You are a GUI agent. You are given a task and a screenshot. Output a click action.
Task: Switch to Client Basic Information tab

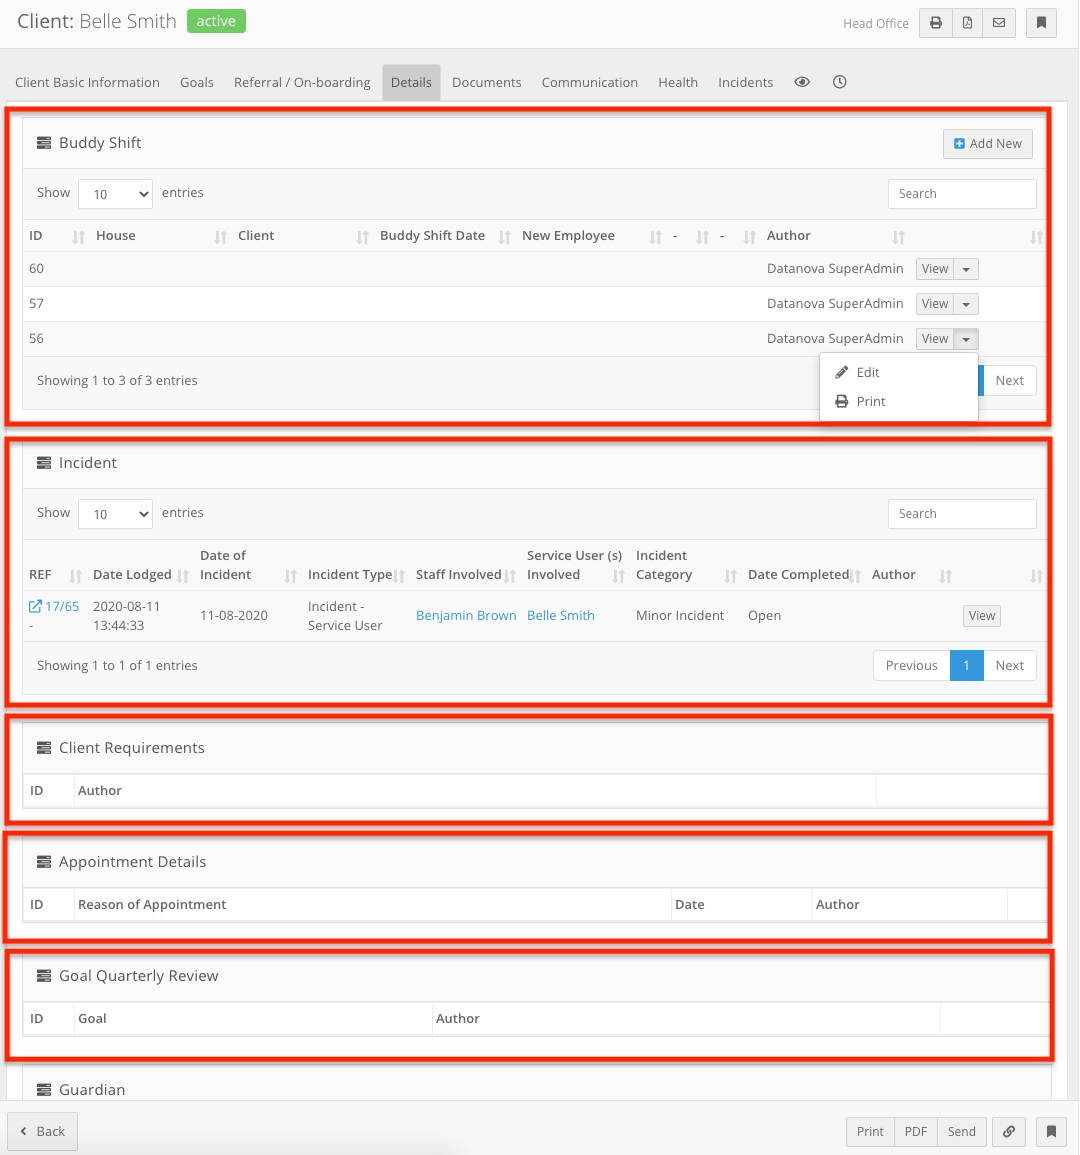pos(88,82)
